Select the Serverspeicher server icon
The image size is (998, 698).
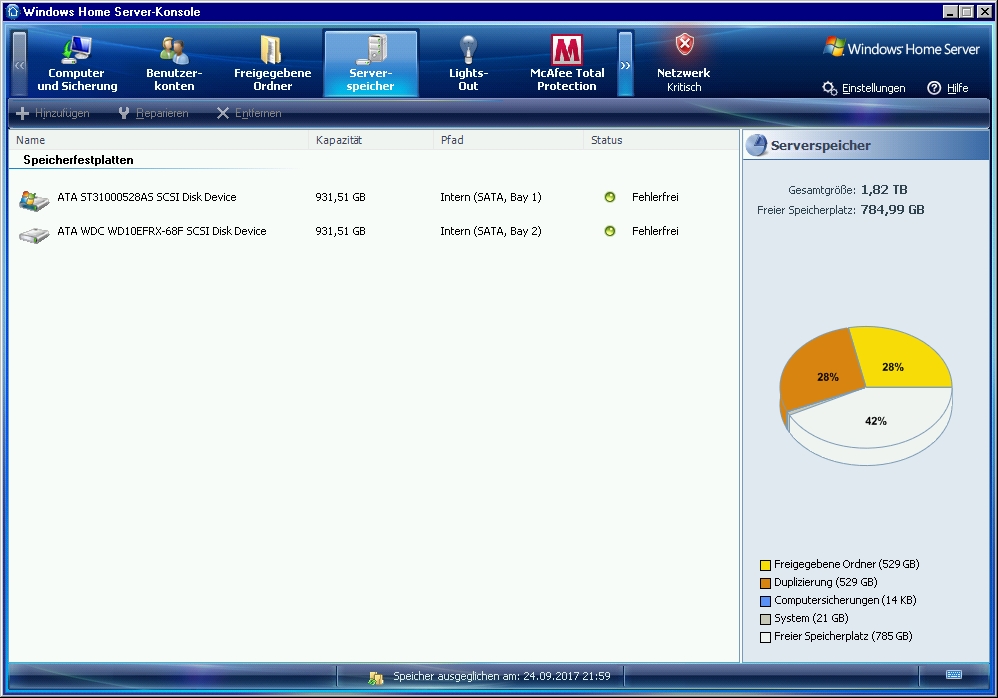371,50
